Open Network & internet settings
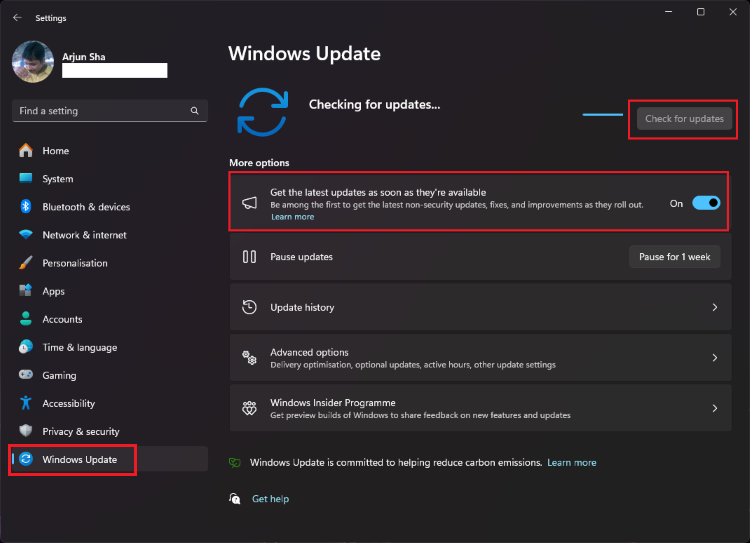750x543 pixels. (x=110, y=235)
